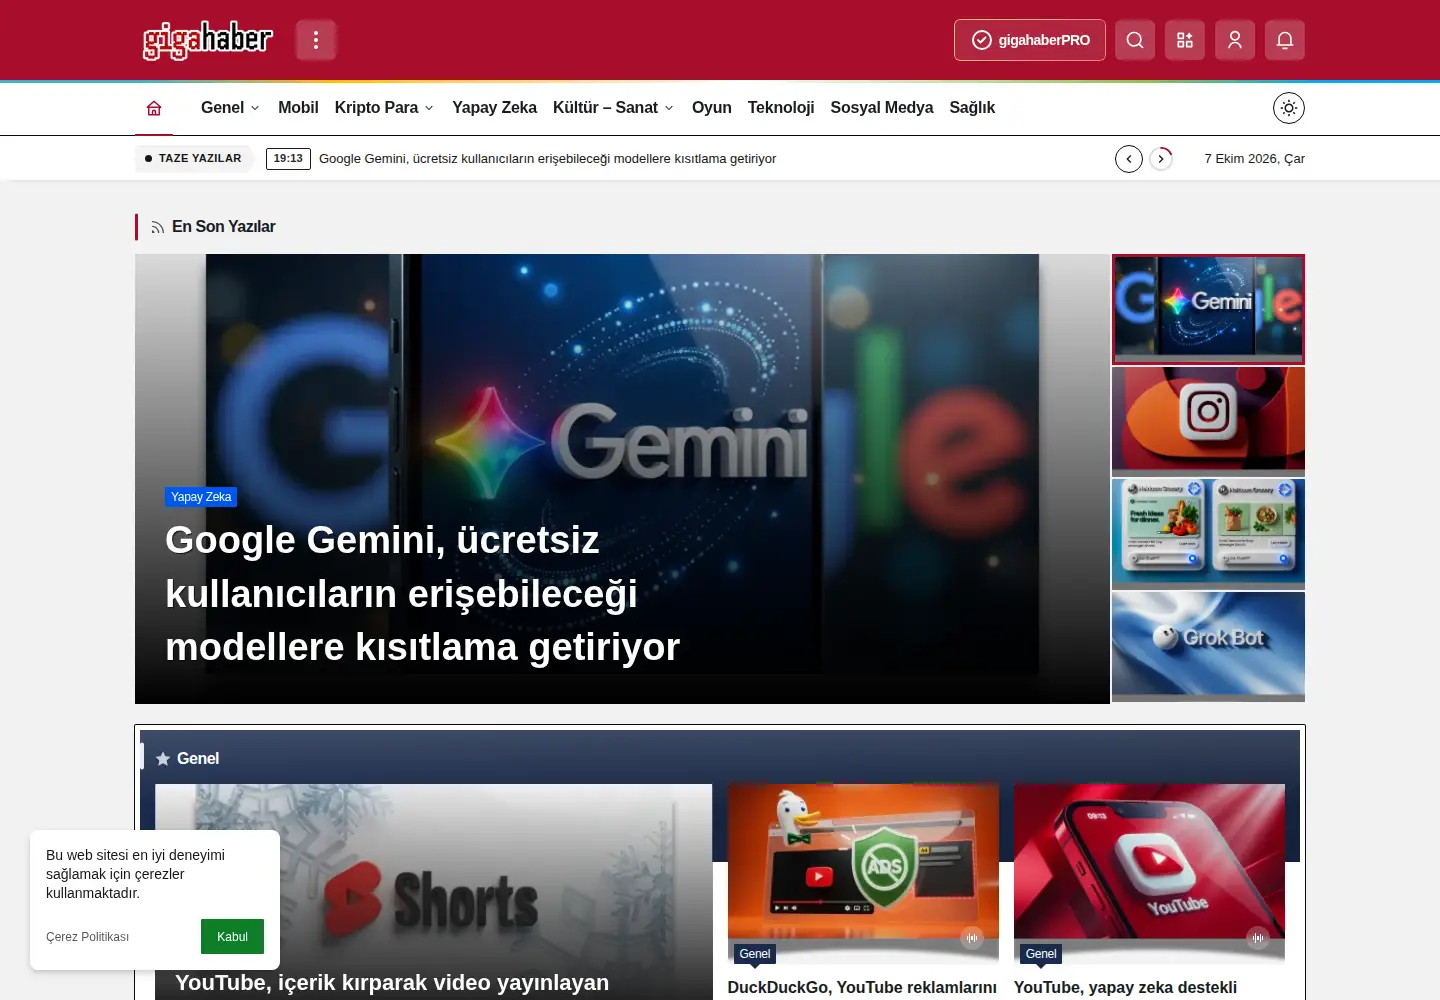Screen dimensions: 1440x1000
Task: Open the apps grid icon in header
Action: point(1185,40)
